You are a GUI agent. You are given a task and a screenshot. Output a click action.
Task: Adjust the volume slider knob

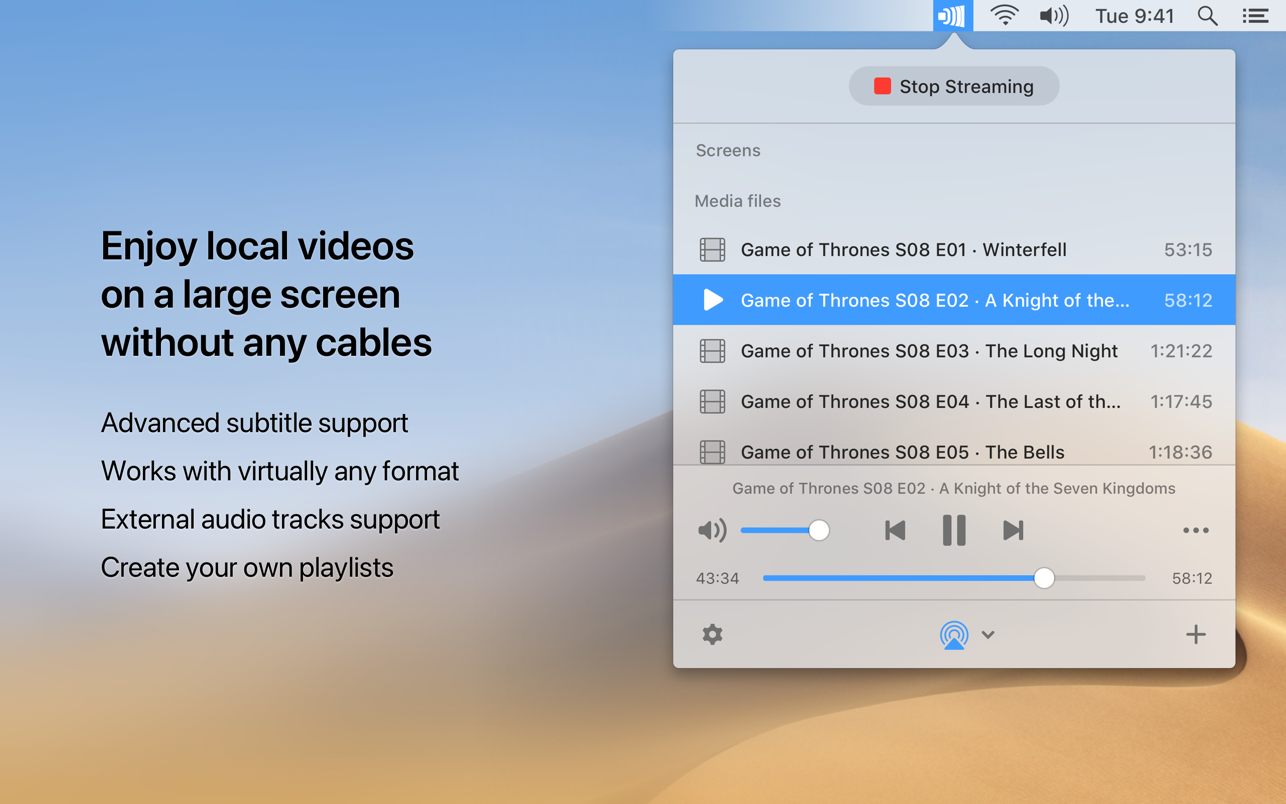(818, 530)
